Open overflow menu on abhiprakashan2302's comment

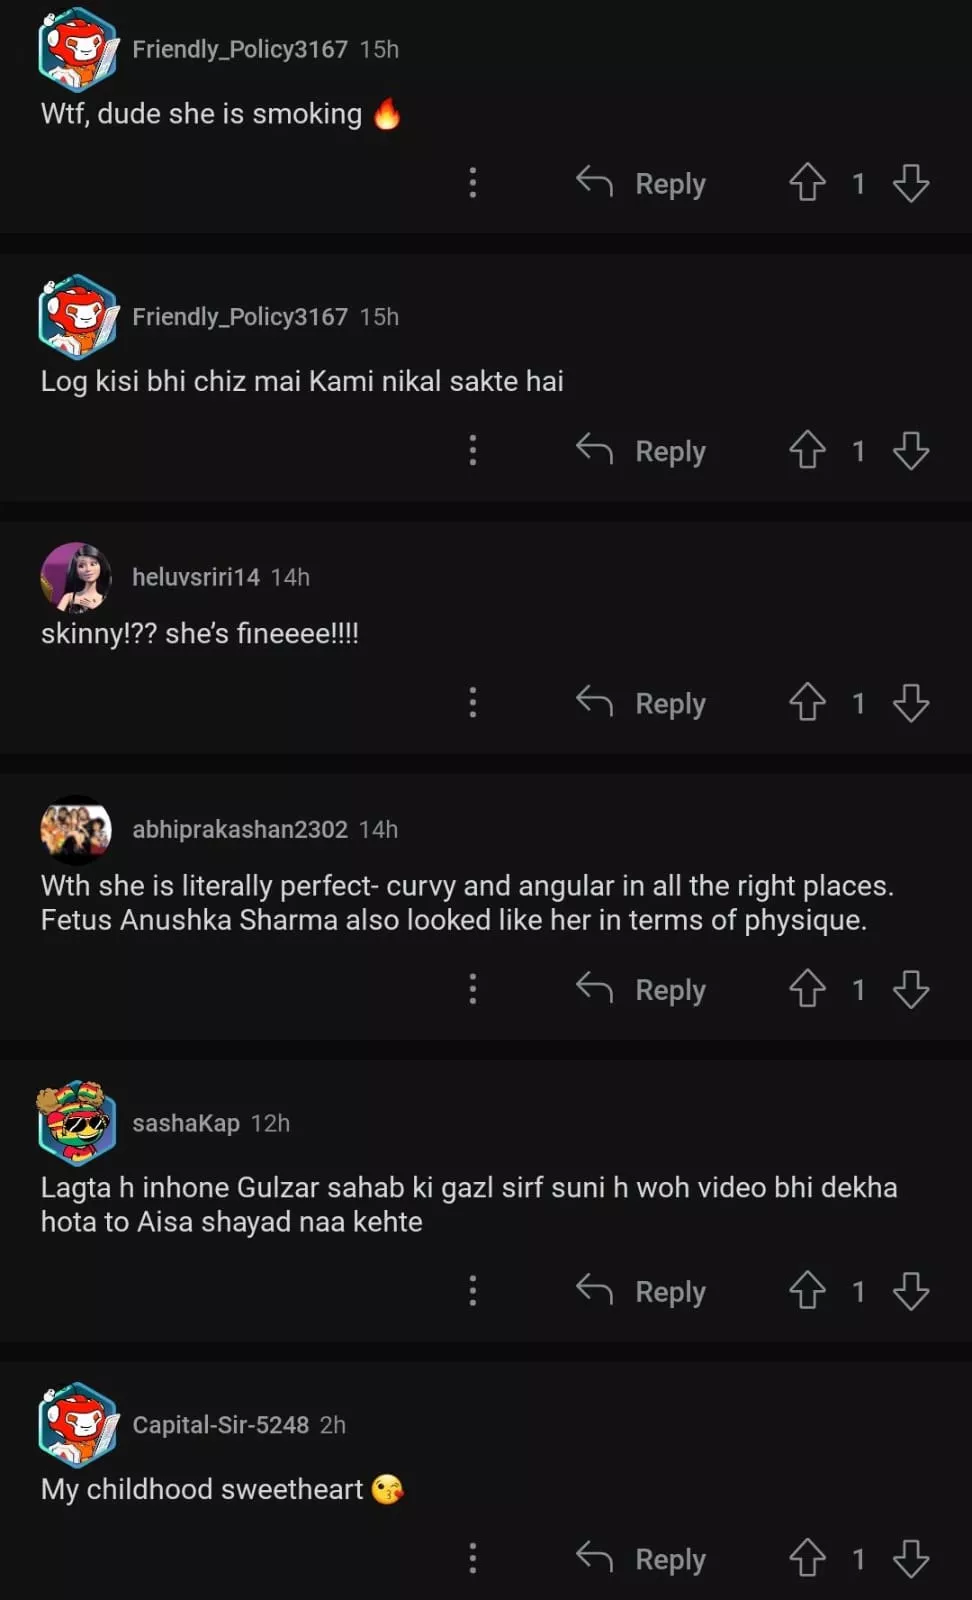(x=473, y=989)
